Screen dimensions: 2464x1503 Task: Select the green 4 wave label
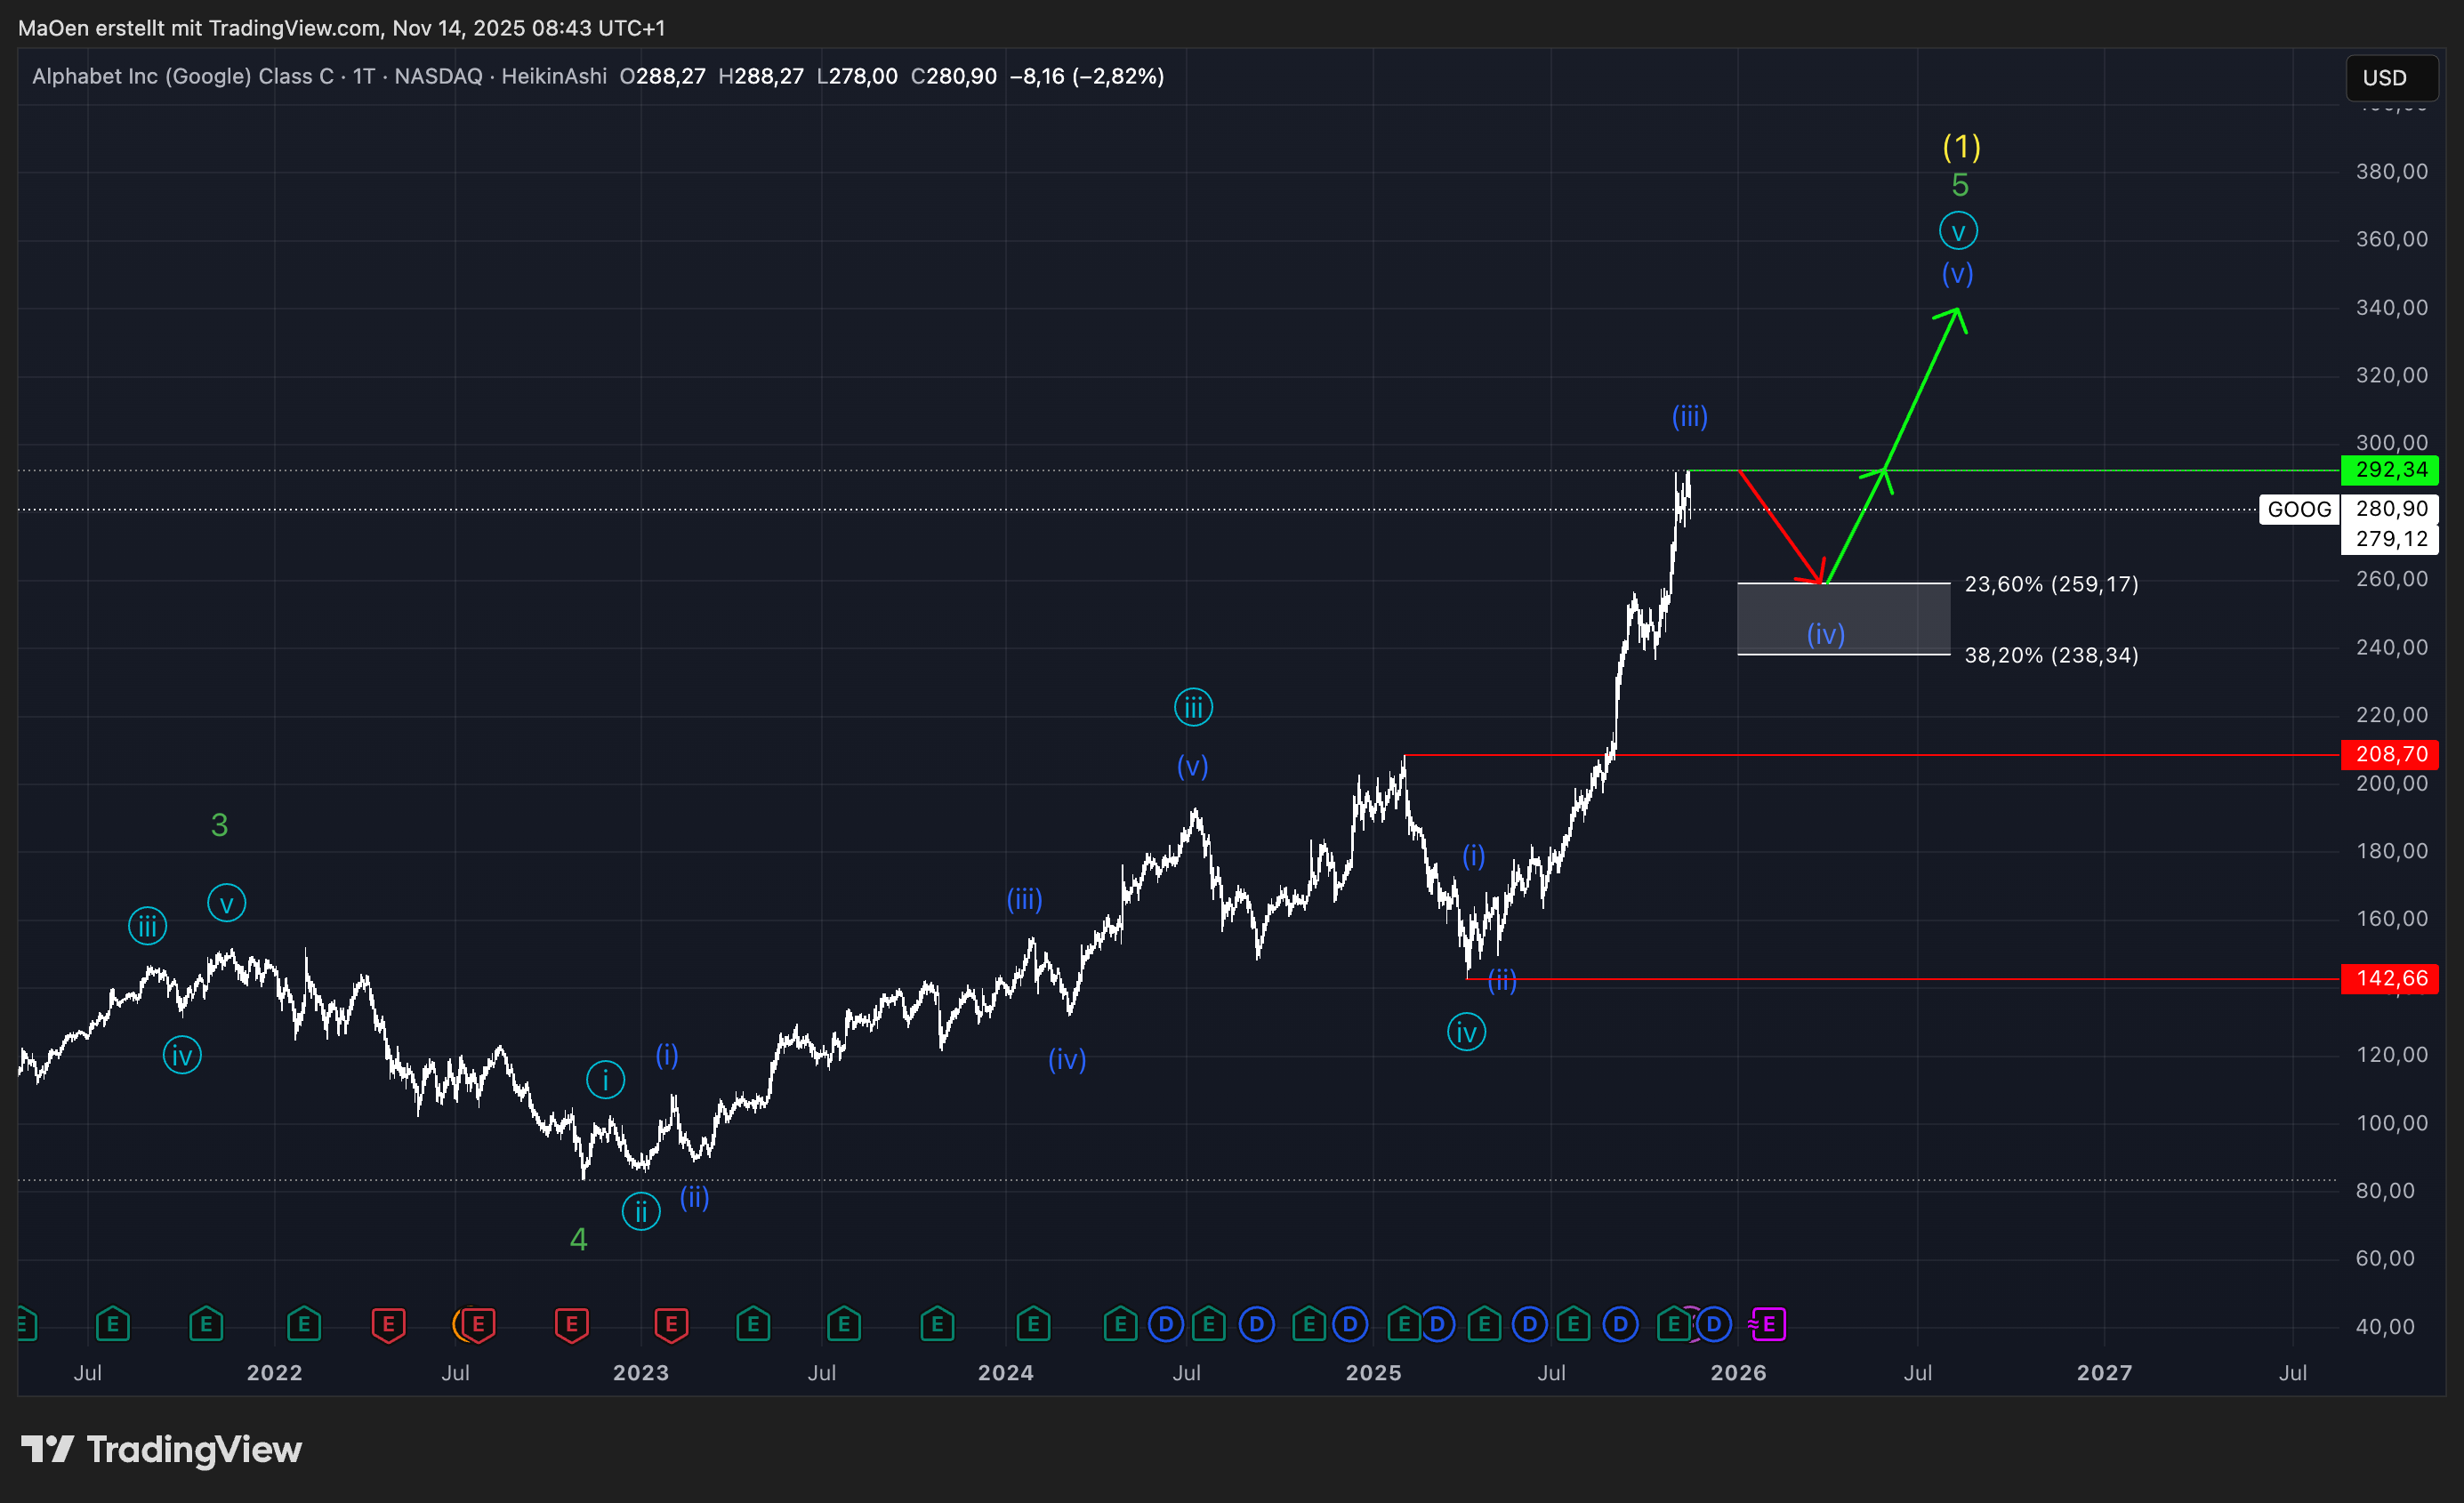click(x=578, y=1240)
